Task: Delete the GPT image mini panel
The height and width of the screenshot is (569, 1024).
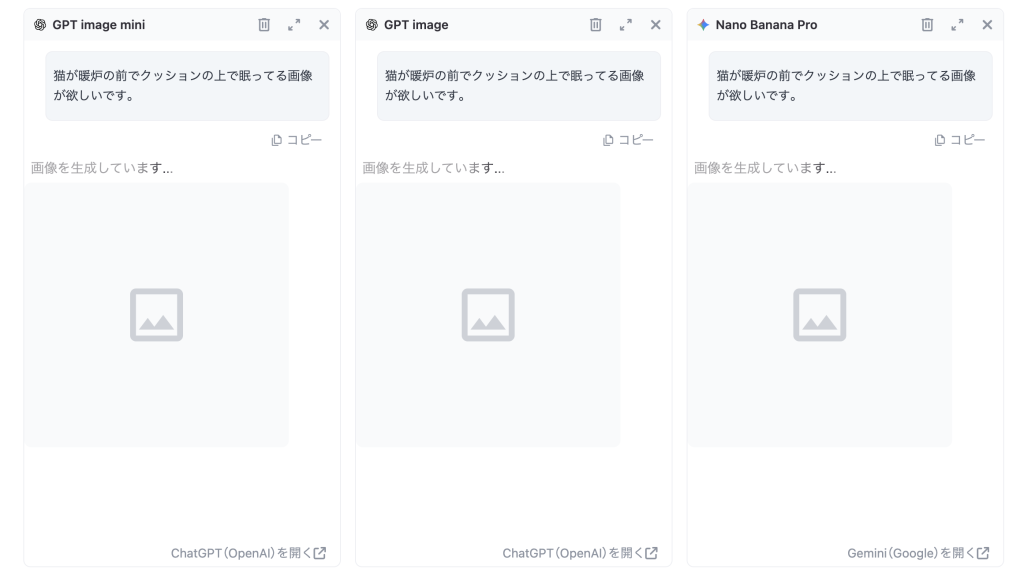Action: [264, 25]
